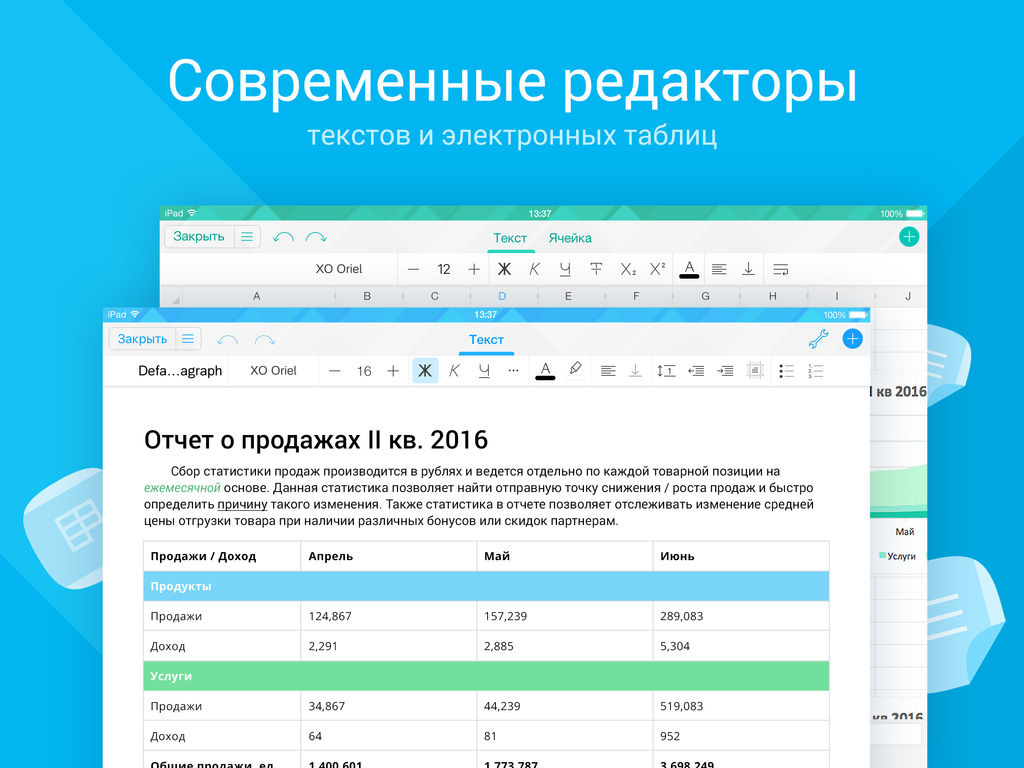Viewport: 1024px width, 768px height.
Task: Apply italic formatting to the text
Action: click(452, 370)
